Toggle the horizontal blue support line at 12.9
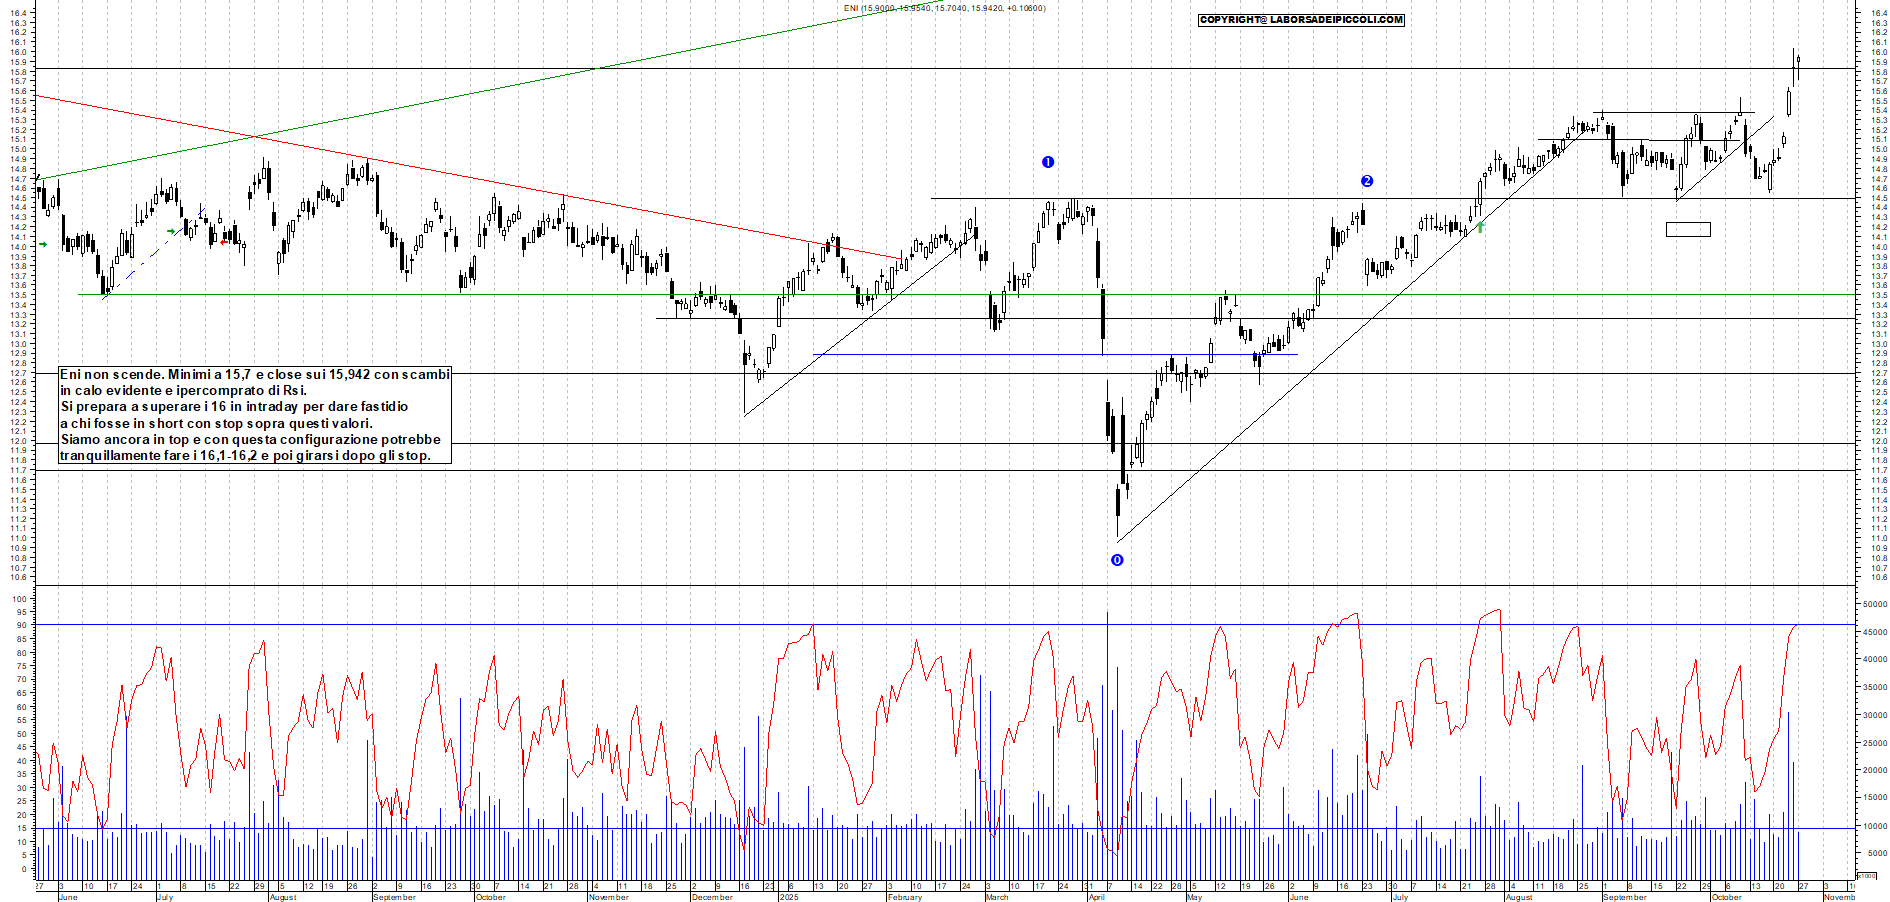Screen dimensions: 1890x902 [1050, 355]
